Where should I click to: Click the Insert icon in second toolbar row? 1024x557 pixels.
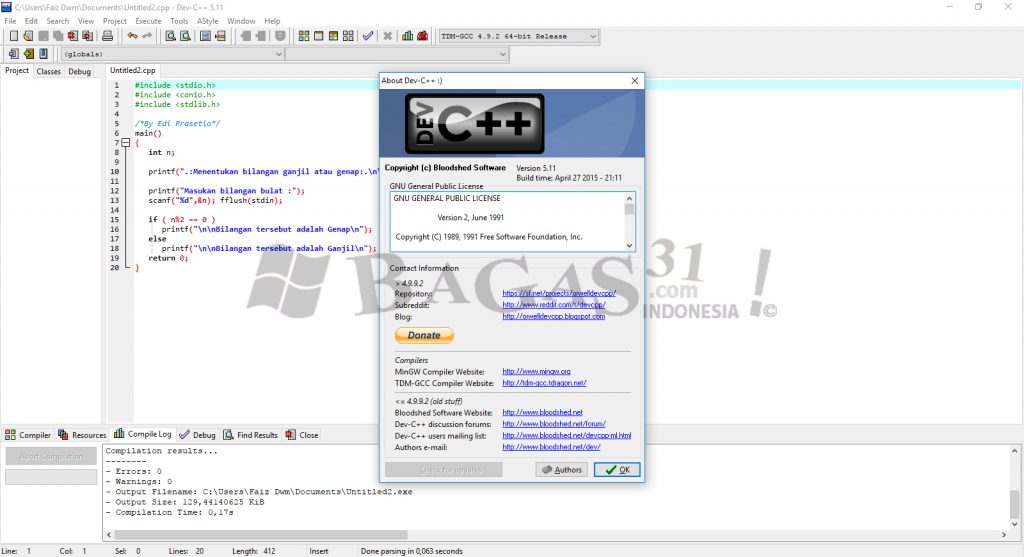click(x=13, y=54)
